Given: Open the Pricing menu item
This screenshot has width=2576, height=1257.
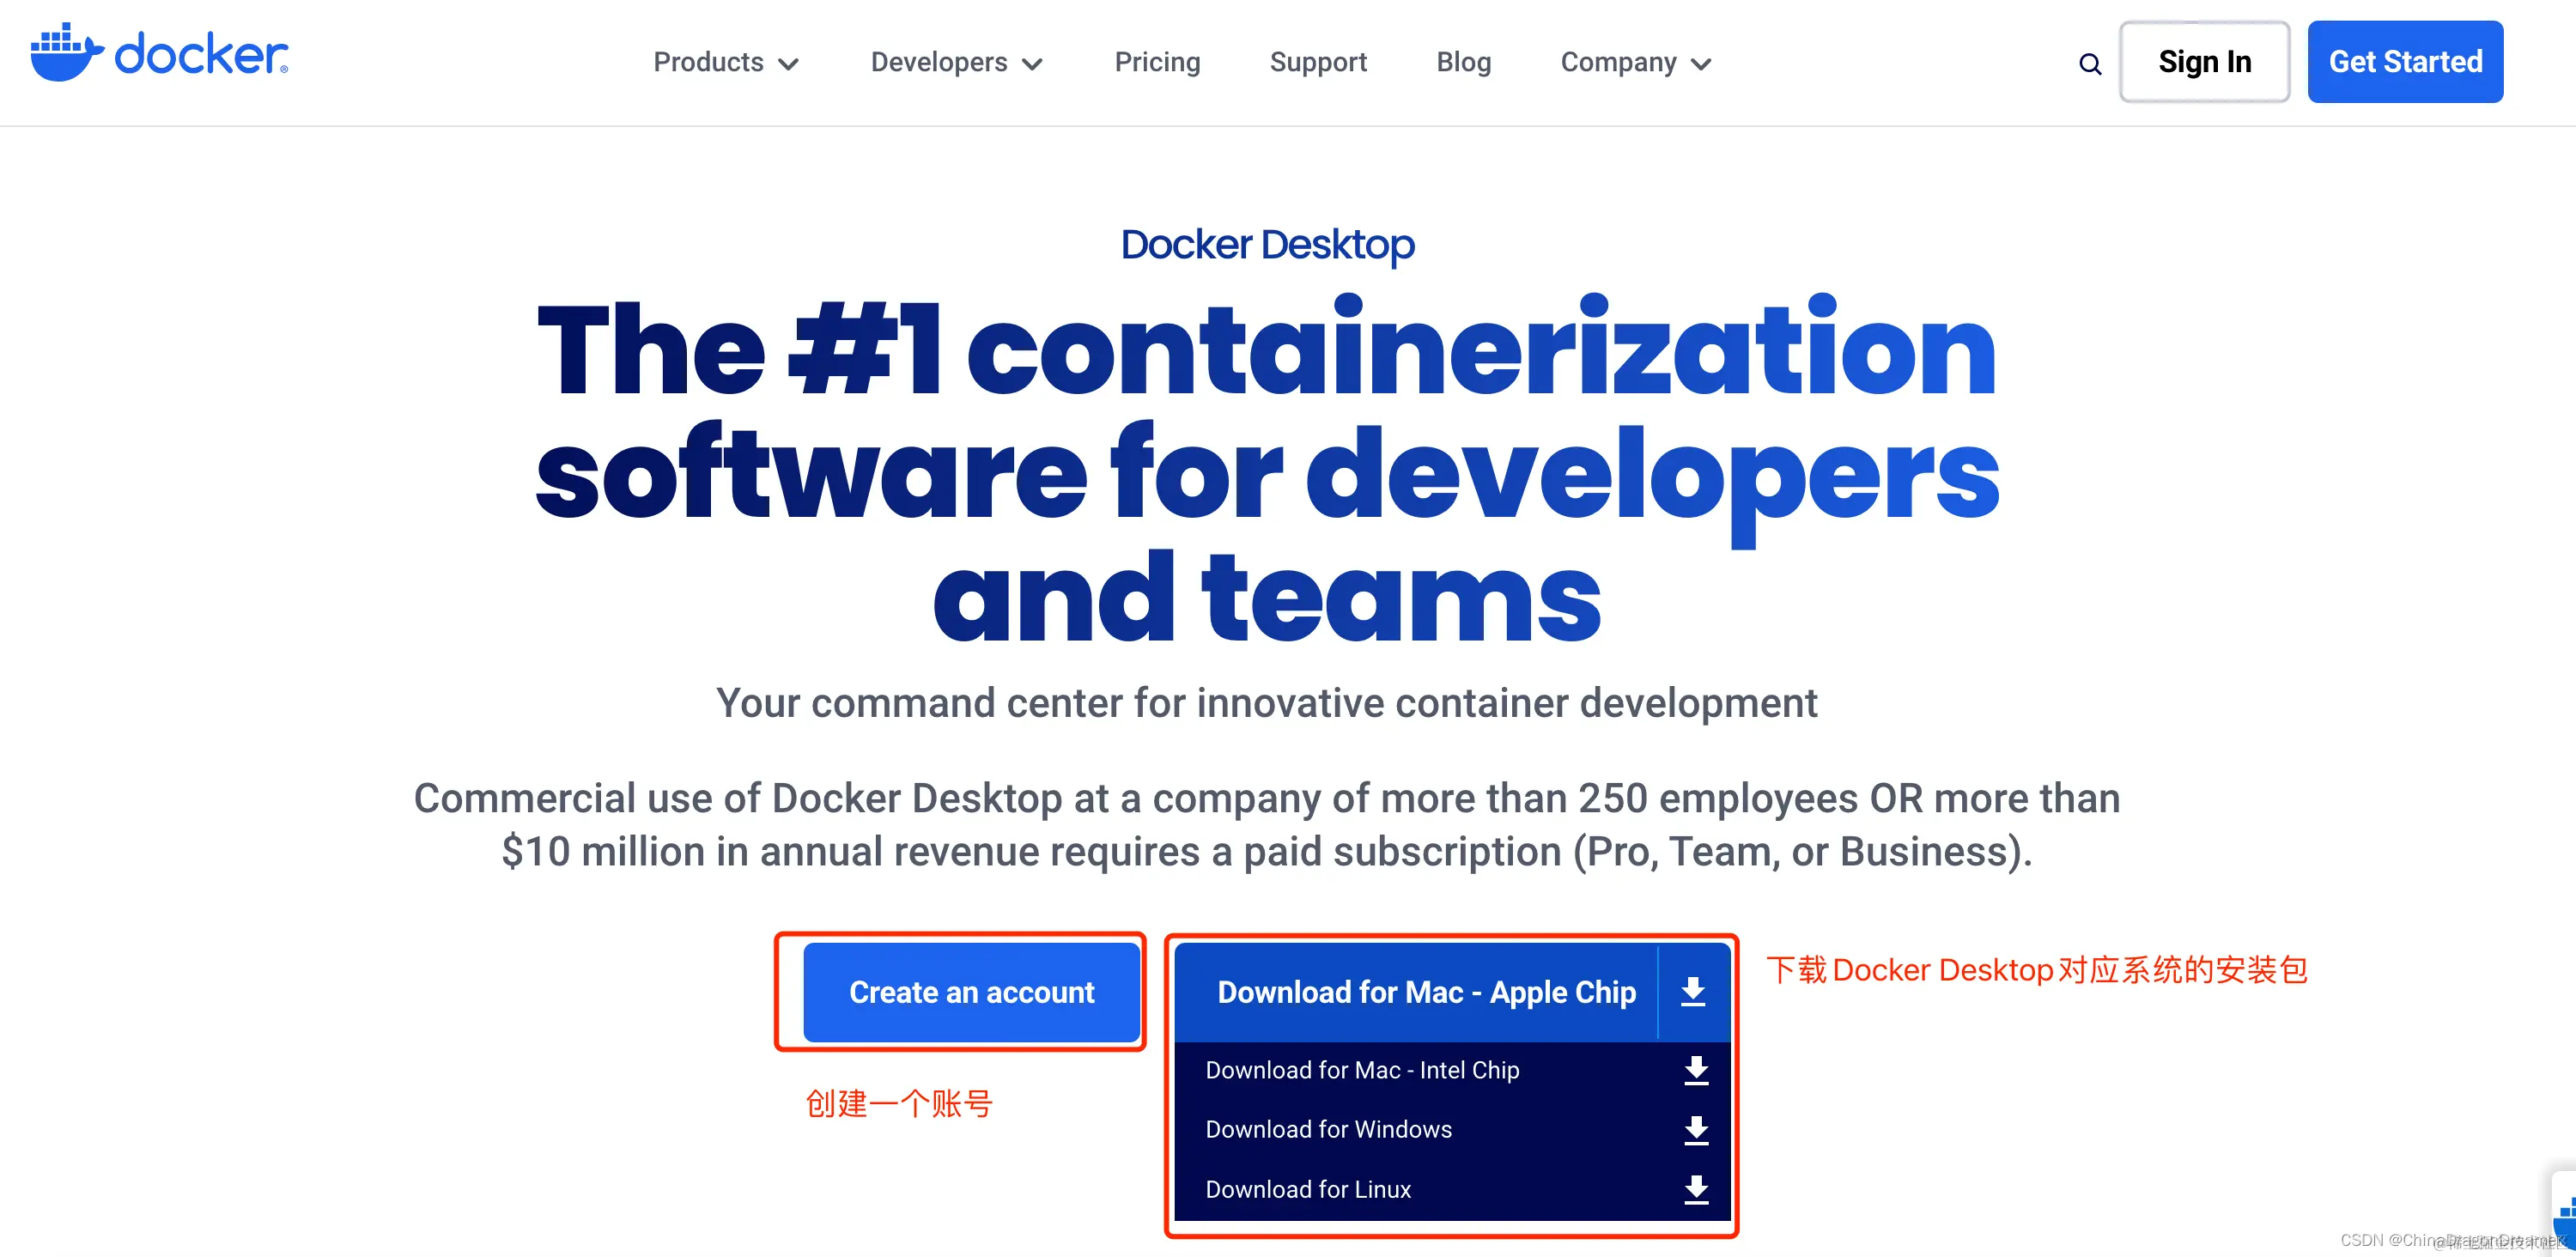Looking at the screenshot, I should coord(1157,62).
